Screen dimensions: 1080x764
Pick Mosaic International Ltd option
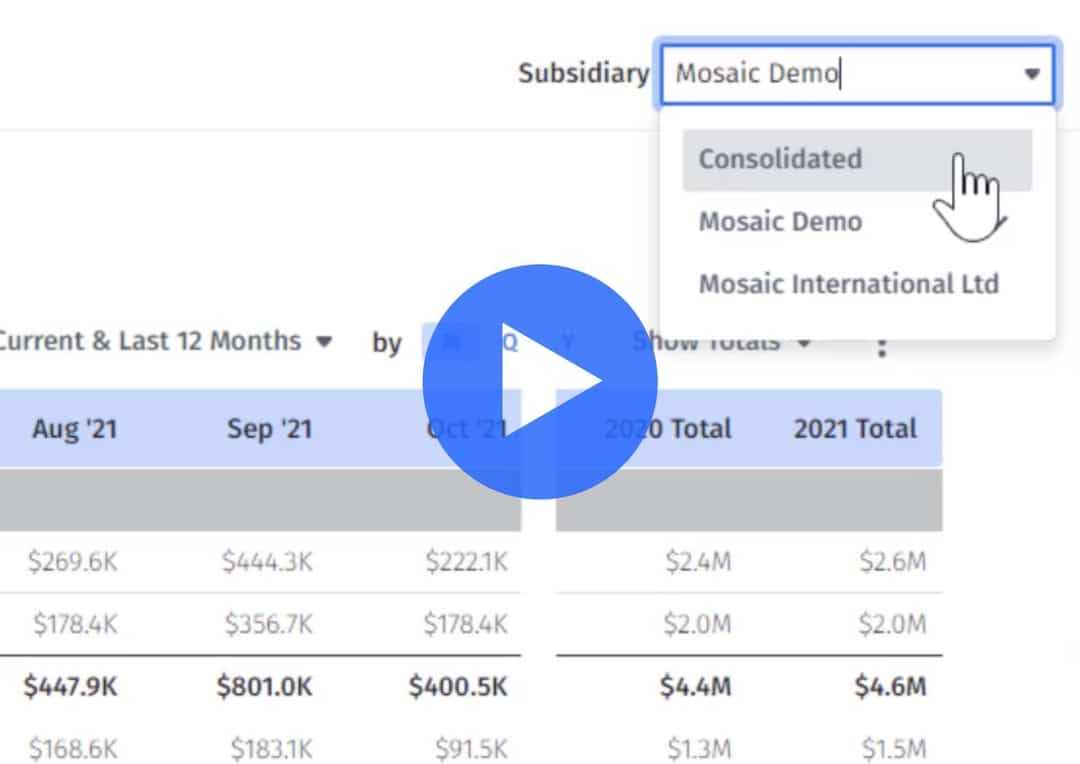tap(848, 284)
